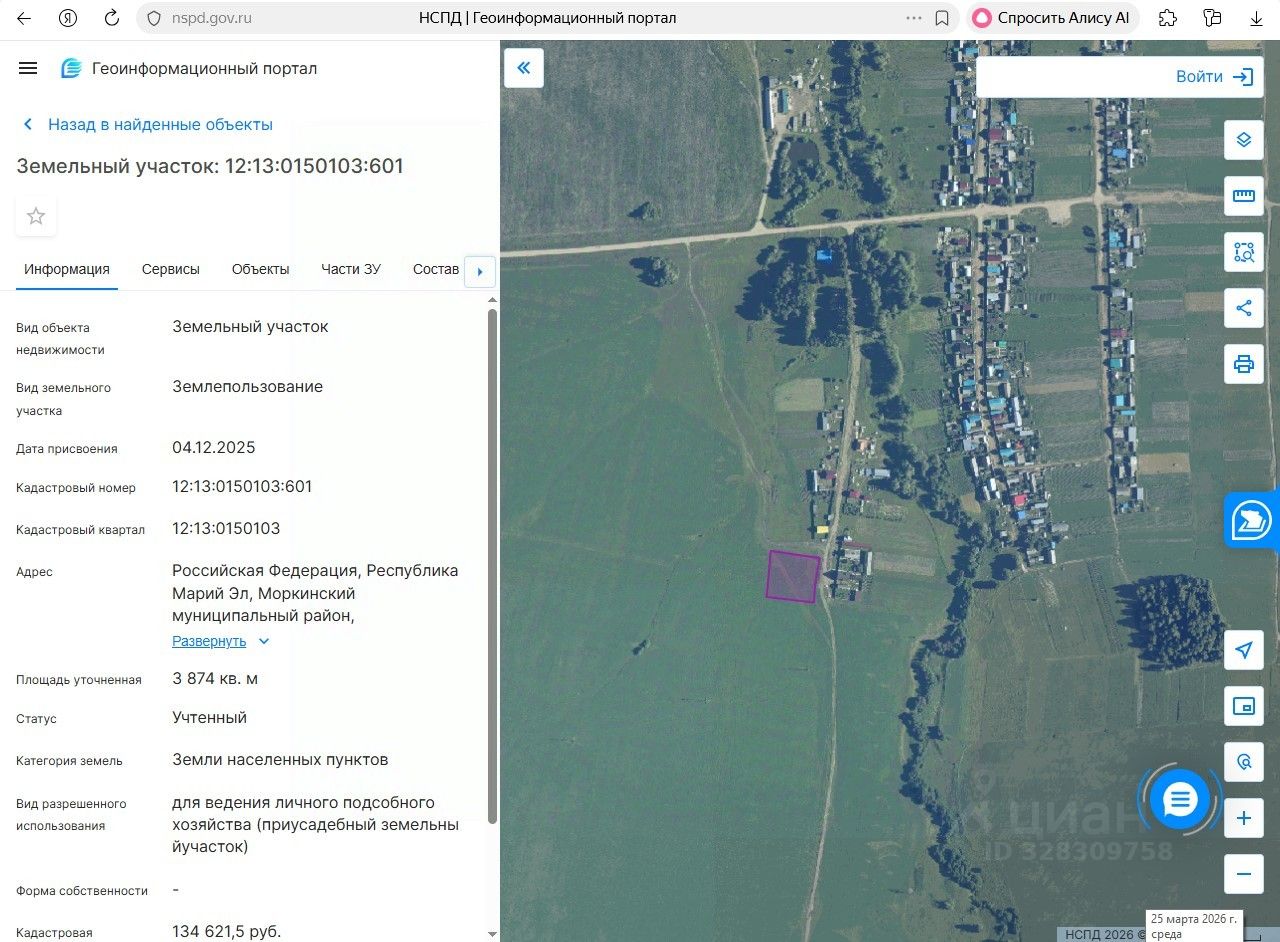Click the land category Земли населенных пунктов

pos(280,760)
